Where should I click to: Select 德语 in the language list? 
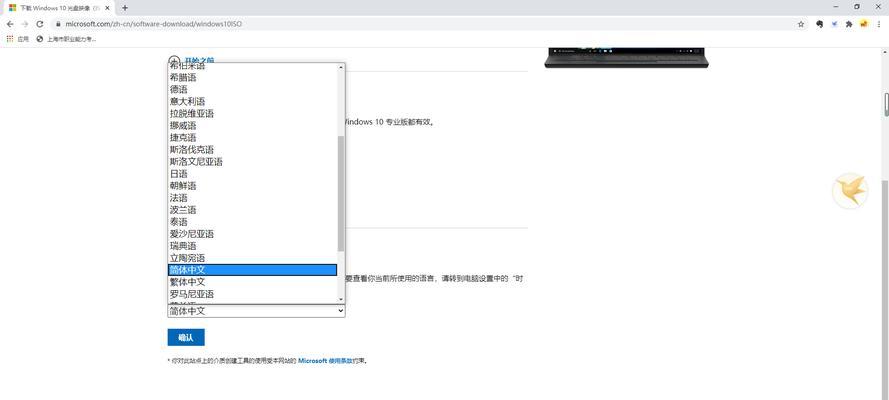point(252,90)
